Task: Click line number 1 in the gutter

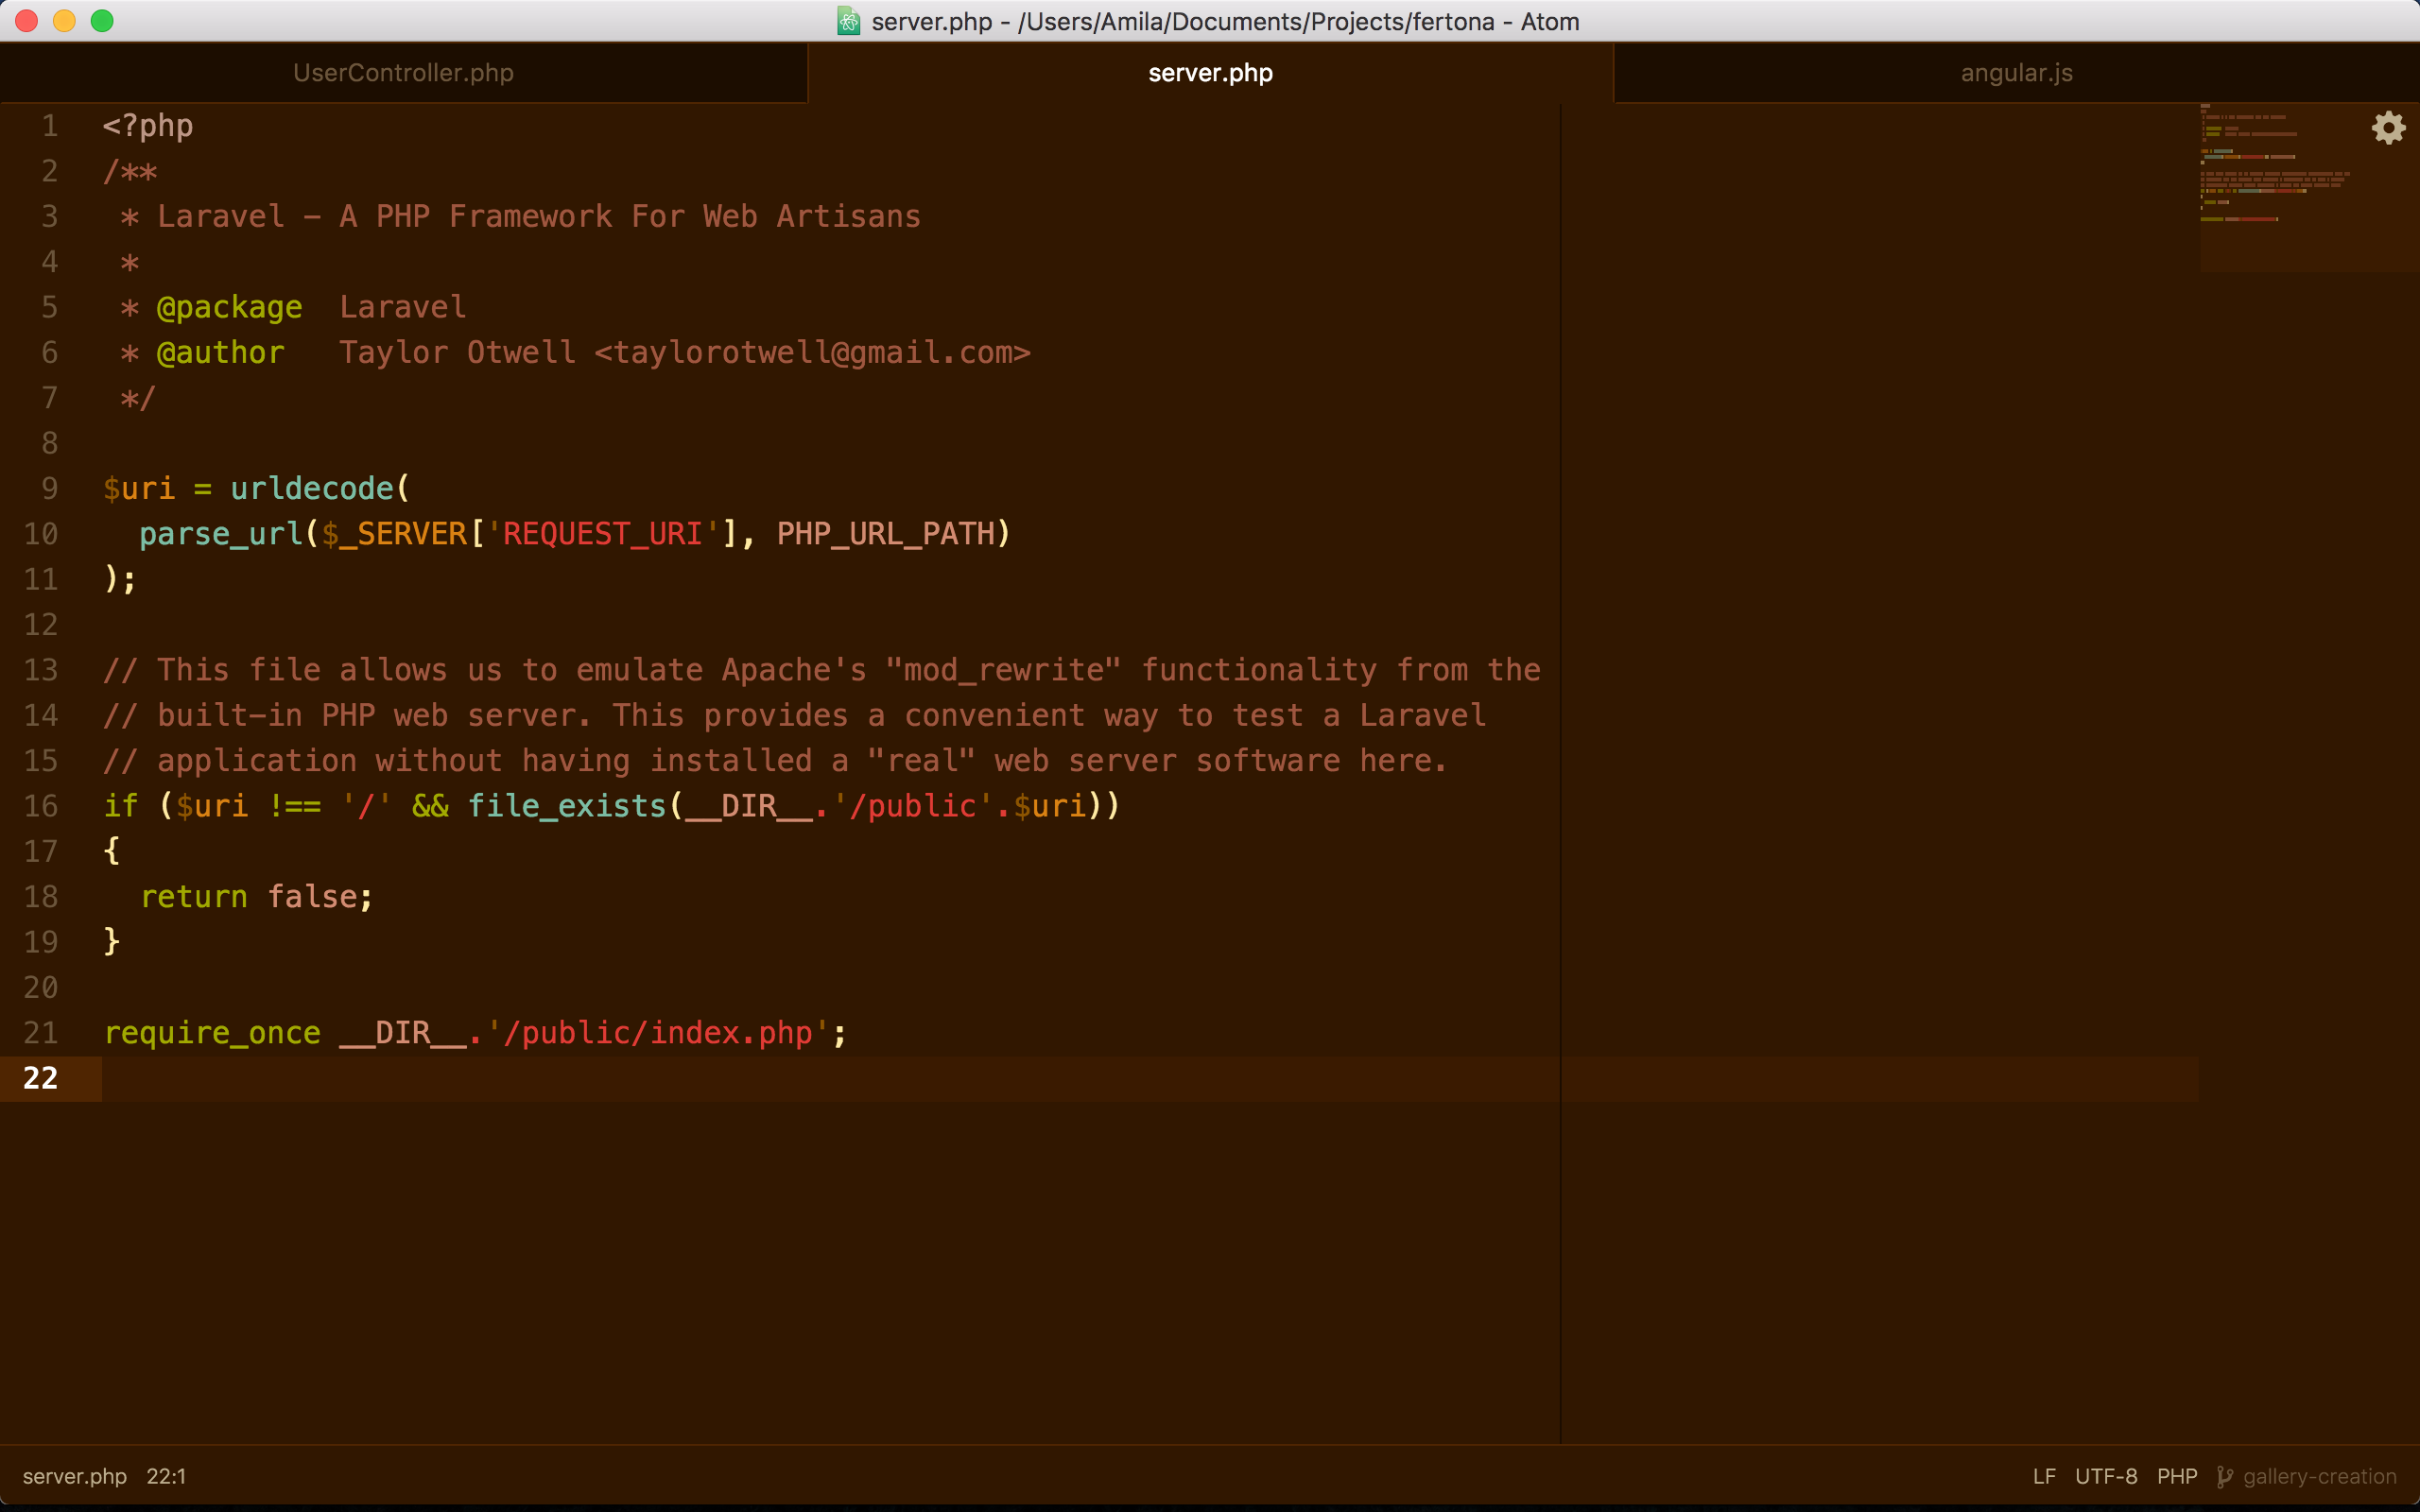Action: pyautogui.click(x=49, y=126)
